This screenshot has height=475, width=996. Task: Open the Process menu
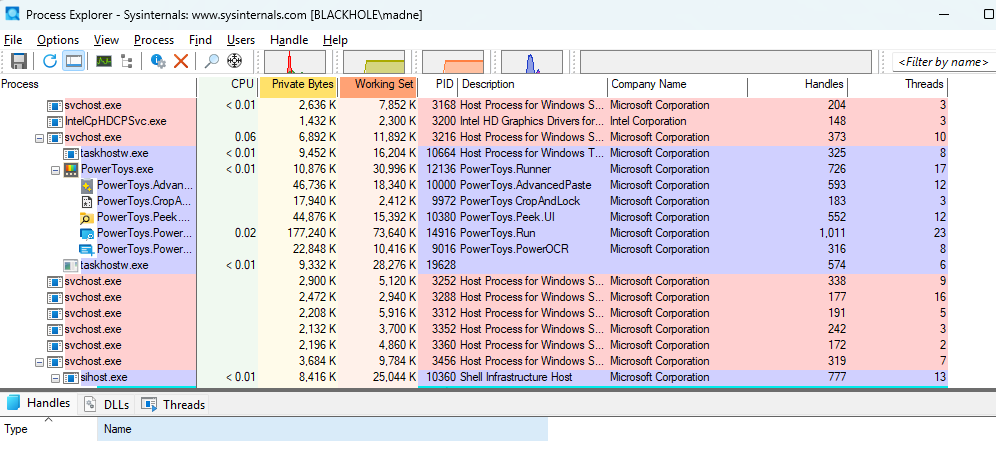pos(154,40)
